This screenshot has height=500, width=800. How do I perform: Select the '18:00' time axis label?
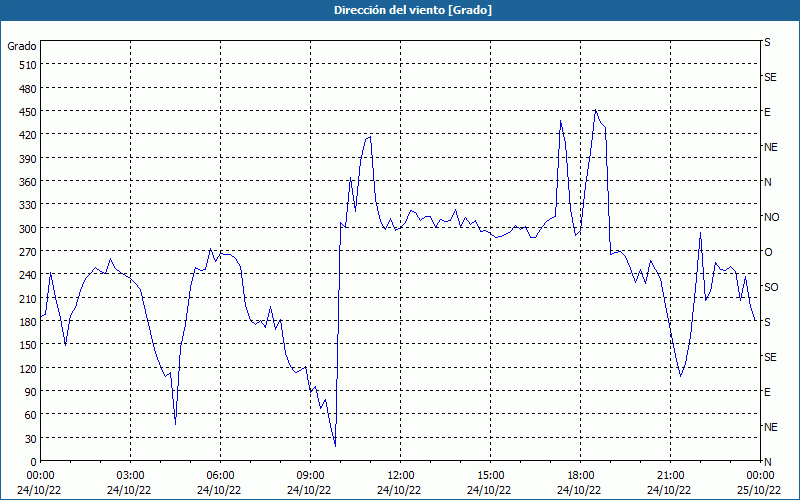[581, 476]
